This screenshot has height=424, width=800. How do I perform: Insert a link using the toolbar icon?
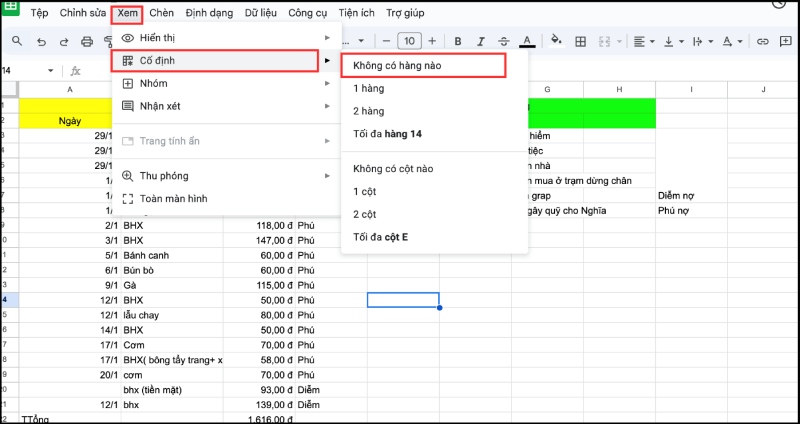tap(762, 41)
